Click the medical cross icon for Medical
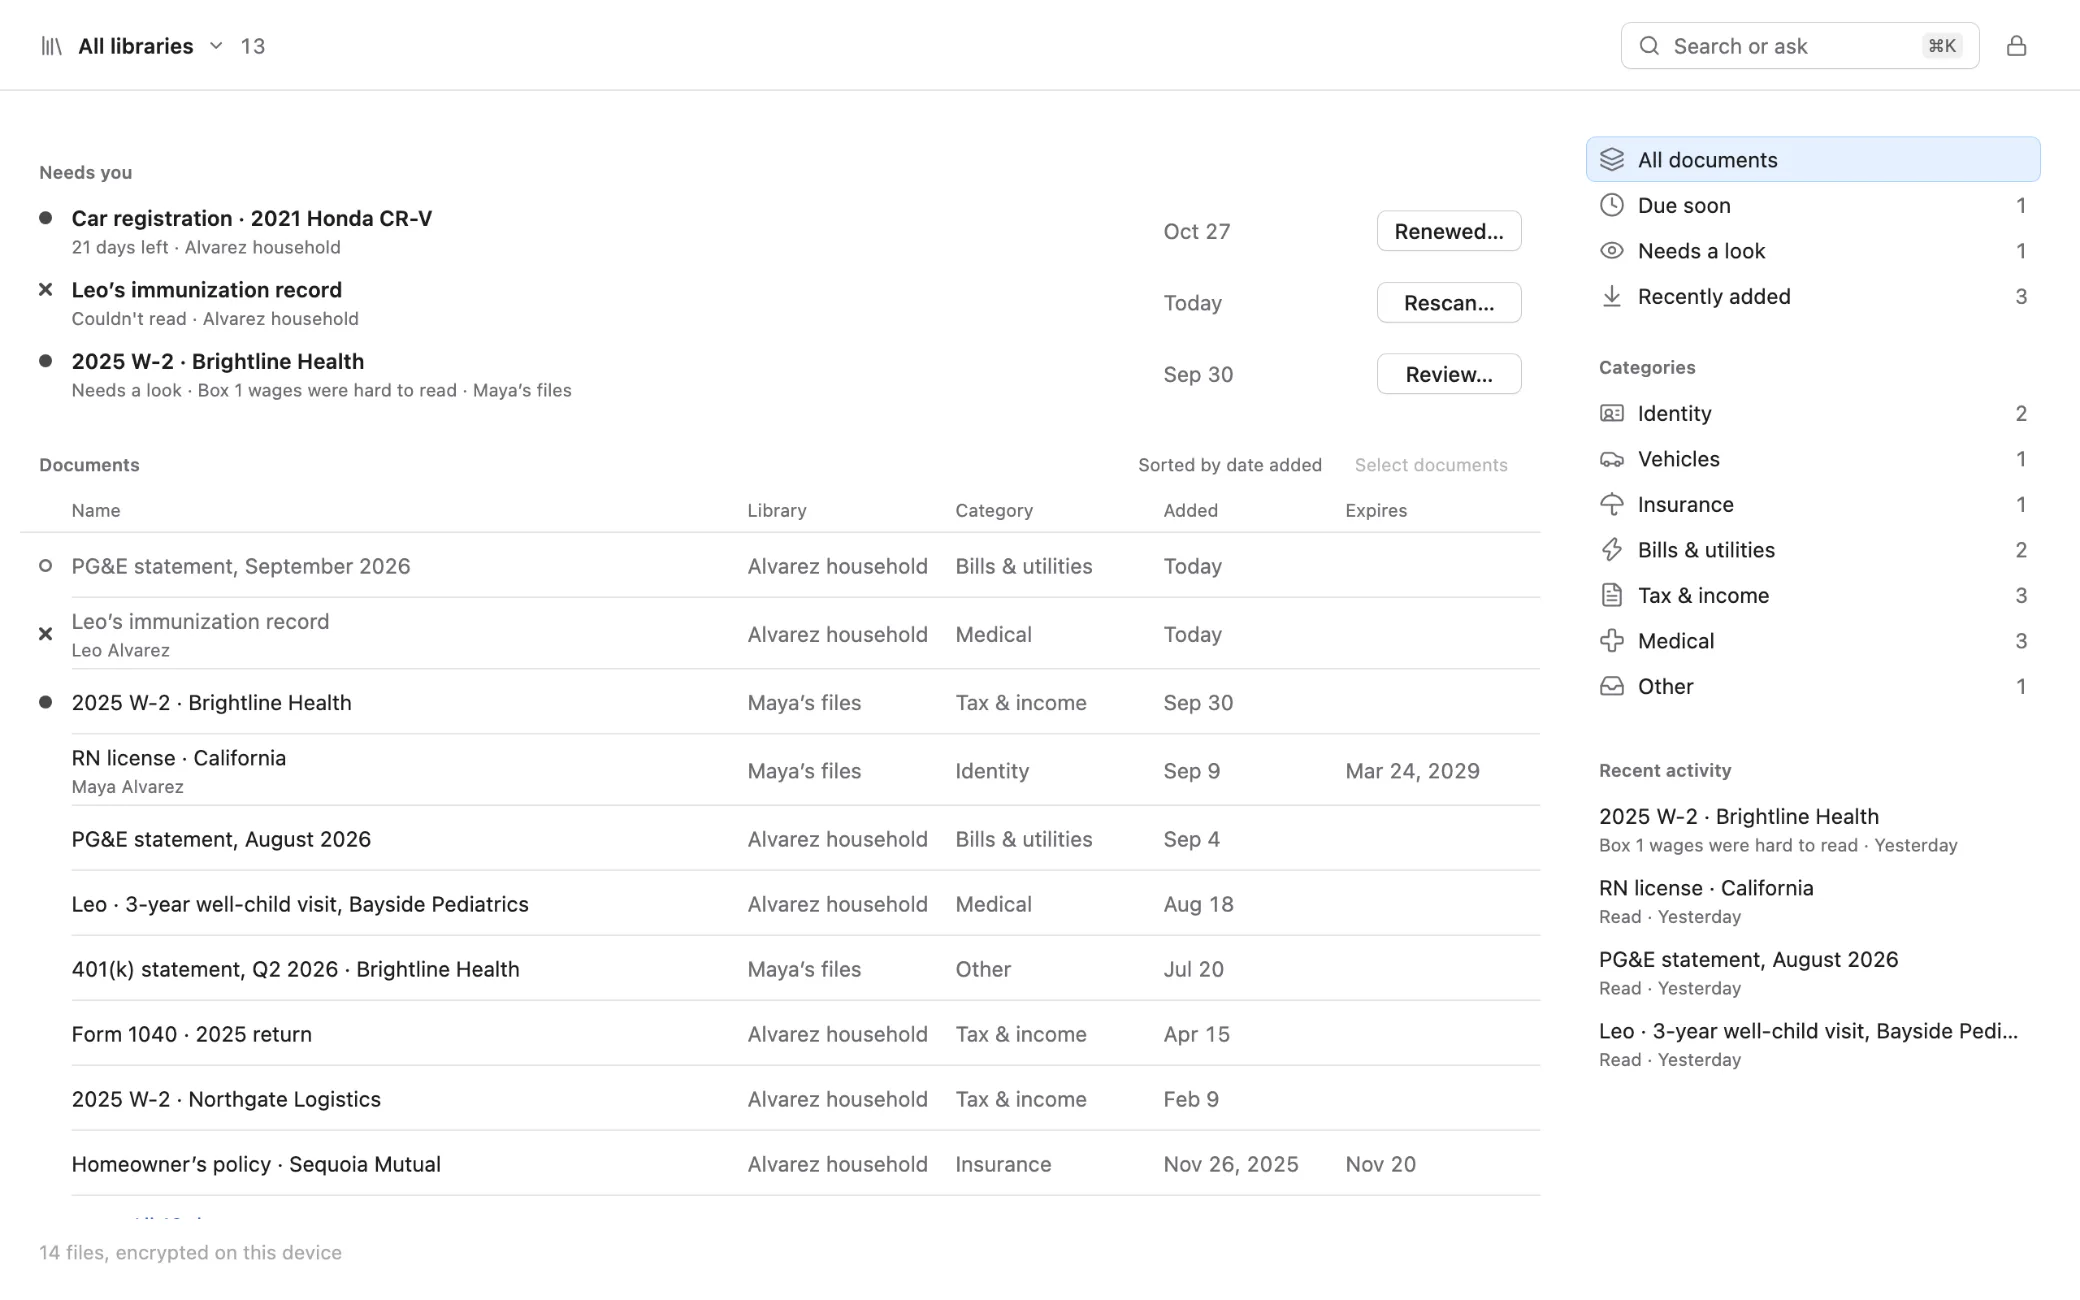This screenshot has width=2080, height=1300. click(x=1611, y=641)
